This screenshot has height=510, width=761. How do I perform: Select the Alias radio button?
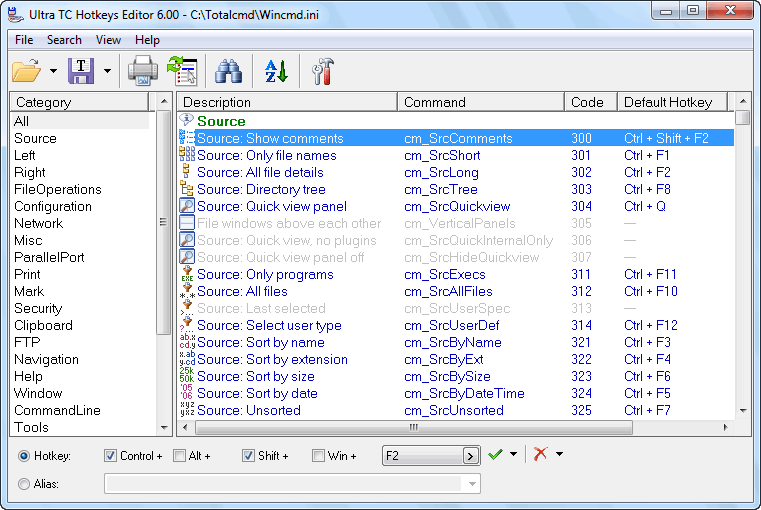point(24,484)
